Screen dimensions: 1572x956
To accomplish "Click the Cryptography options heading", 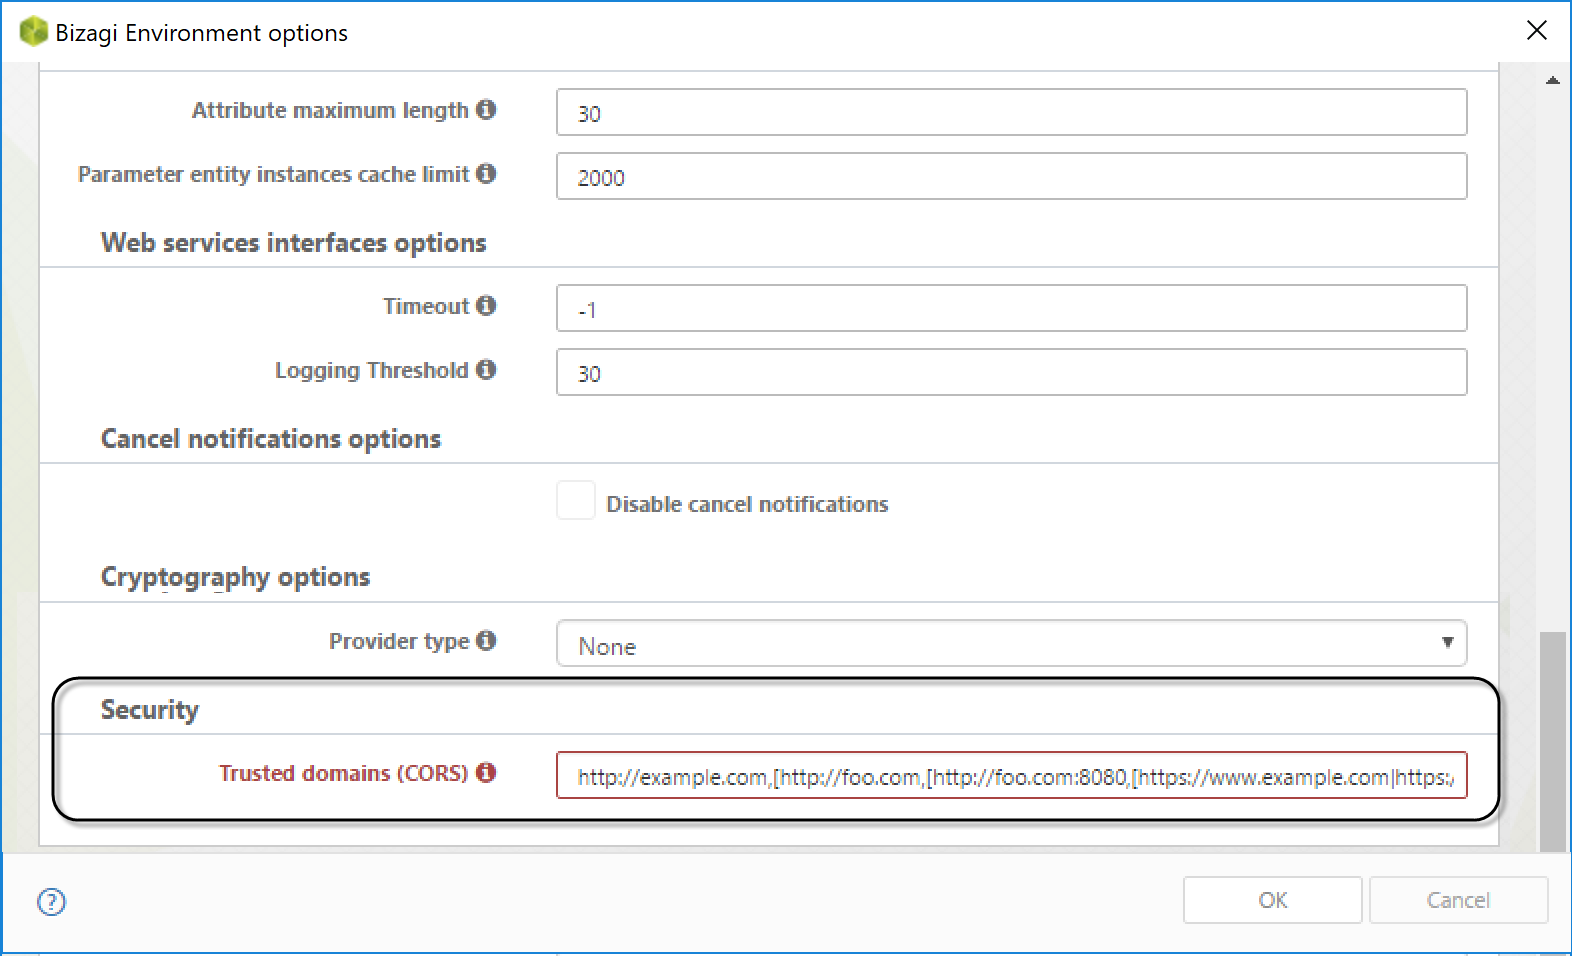I will coord(236,577).
